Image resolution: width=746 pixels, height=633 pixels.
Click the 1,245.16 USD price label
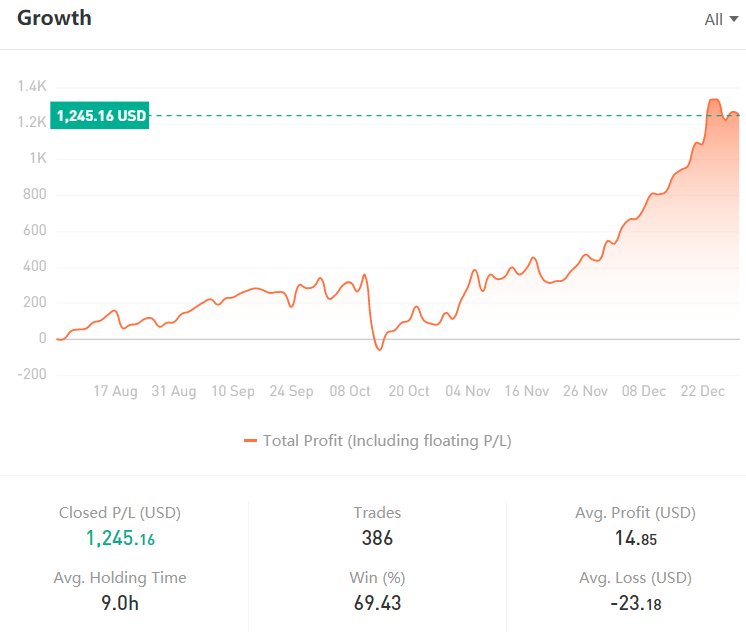[x=100, y=116]
